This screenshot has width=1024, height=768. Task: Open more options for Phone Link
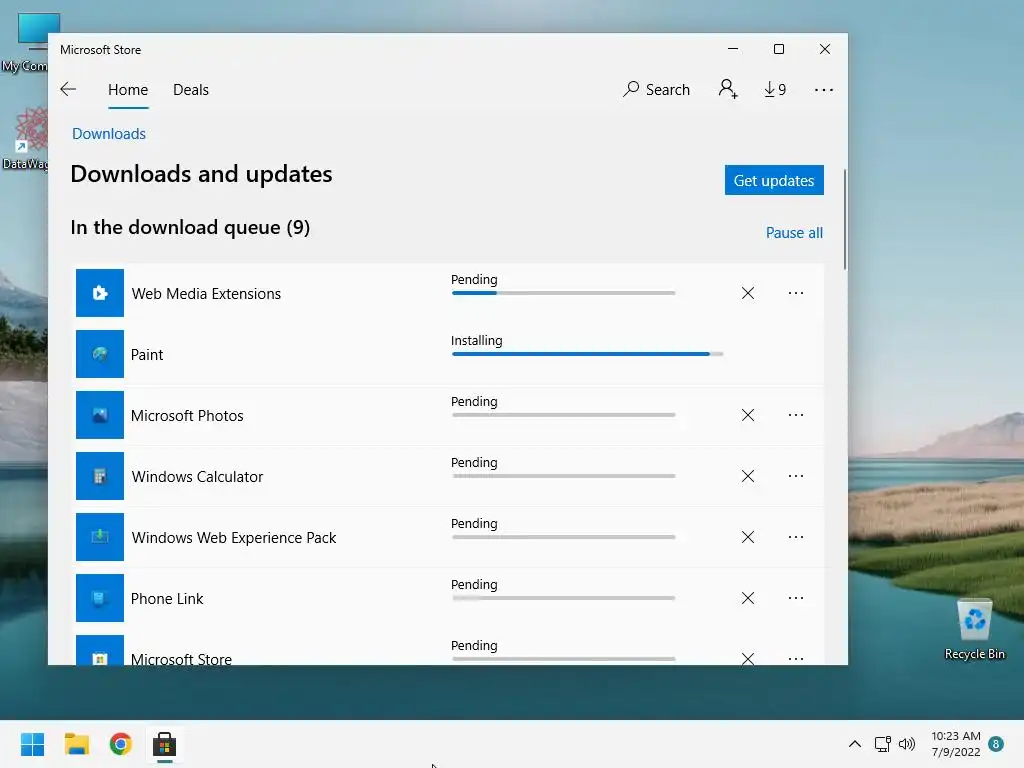pyautogui.click(x=795, y=598)
